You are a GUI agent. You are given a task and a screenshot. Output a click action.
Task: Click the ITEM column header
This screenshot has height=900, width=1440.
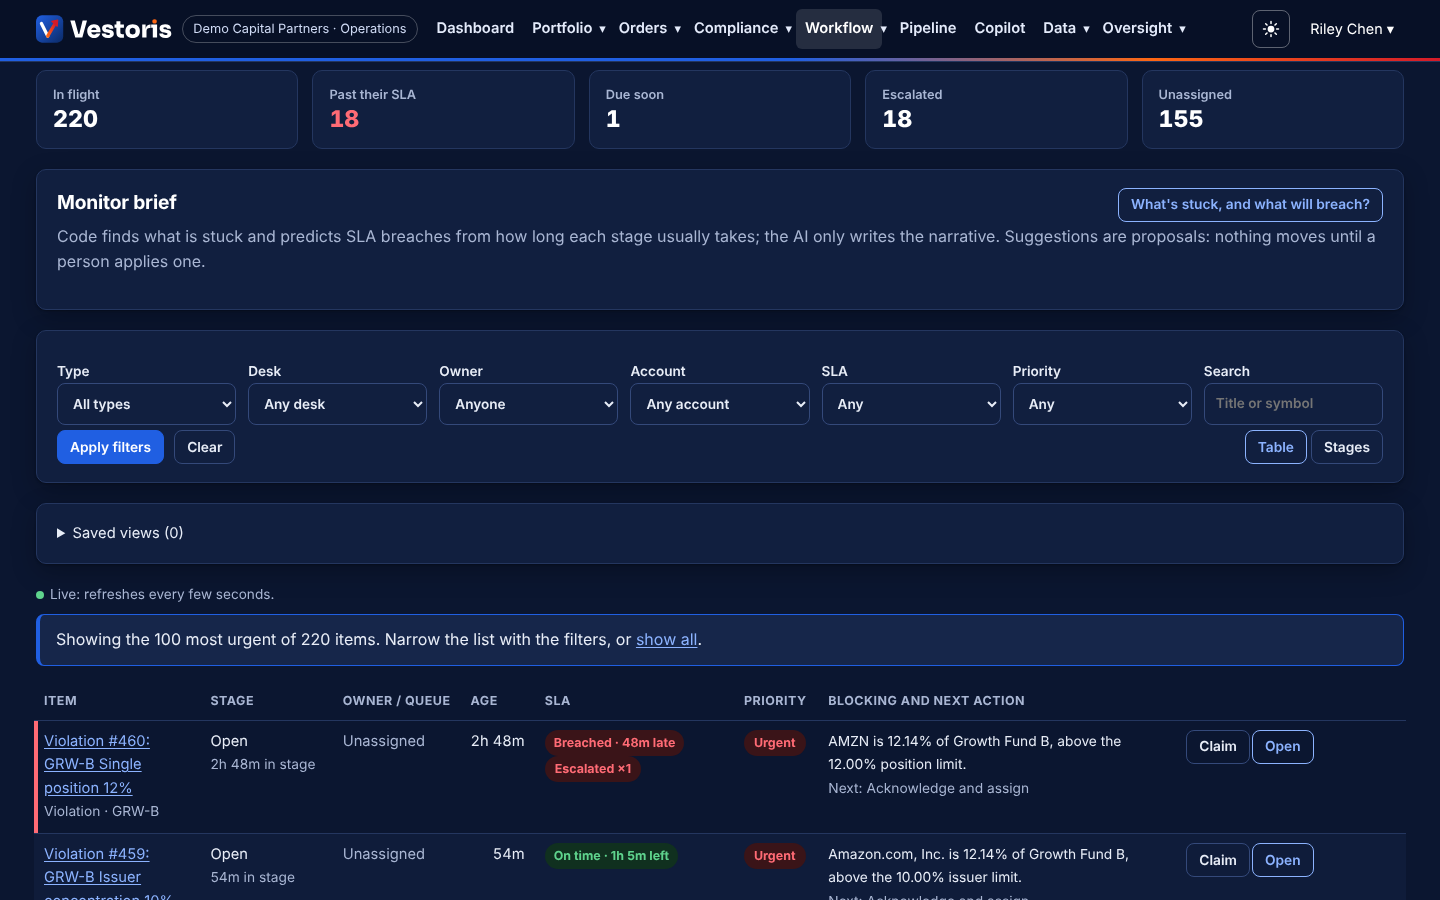pos(60,701)
